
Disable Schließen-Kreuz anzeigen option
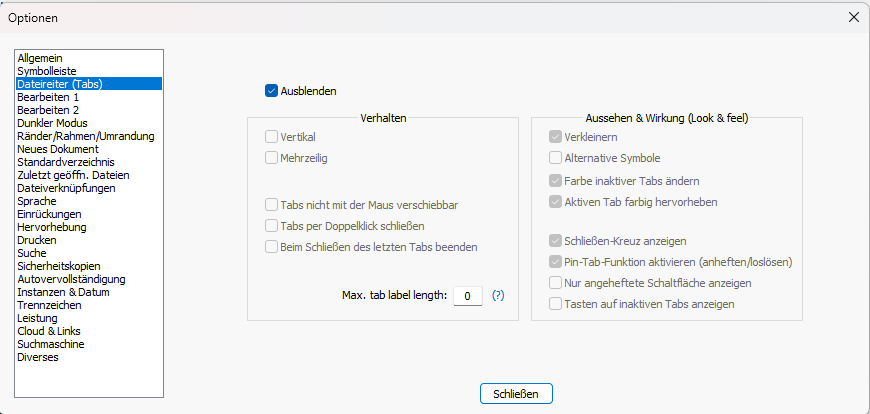coord(555,241)
